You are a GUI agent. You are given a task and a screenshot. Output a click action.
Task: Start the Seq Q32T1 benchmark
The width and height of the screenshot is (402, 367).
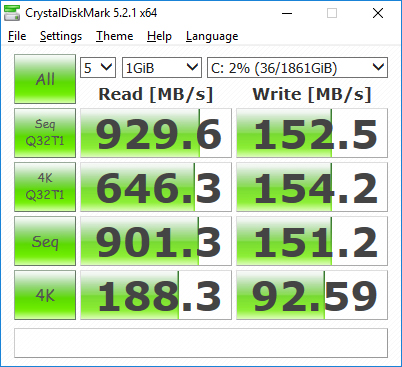click(45, 133)
